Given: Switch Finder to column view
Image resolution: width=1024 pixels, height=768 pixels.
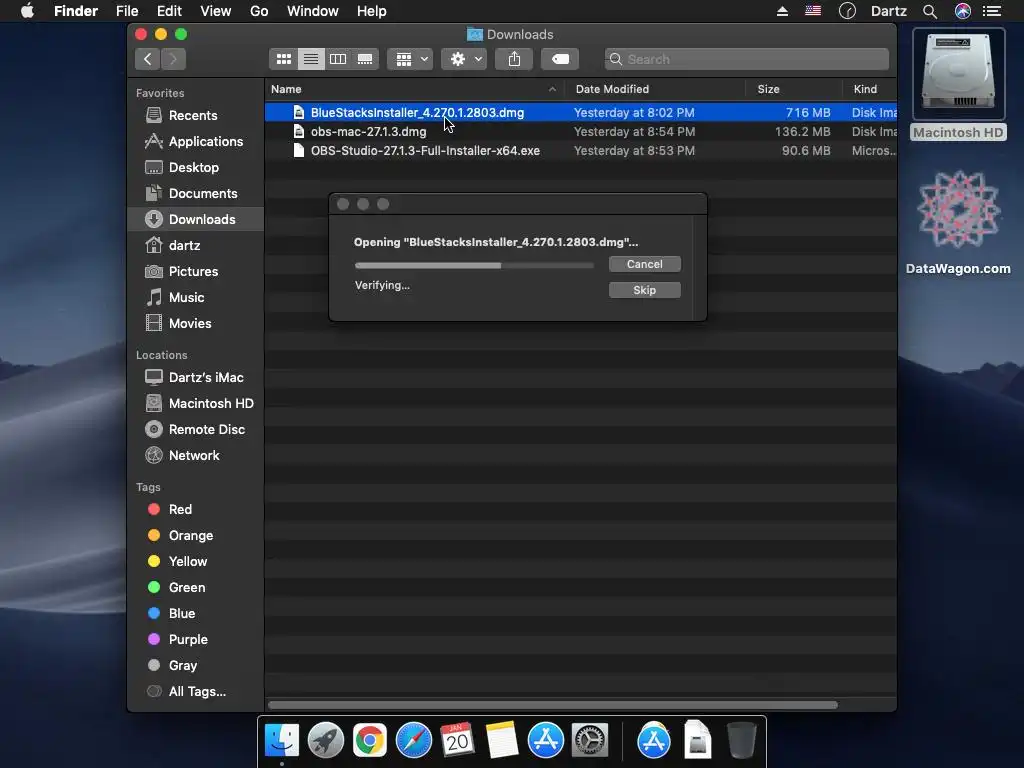Looking at the screenshot, I should click(x=338, y=59).
